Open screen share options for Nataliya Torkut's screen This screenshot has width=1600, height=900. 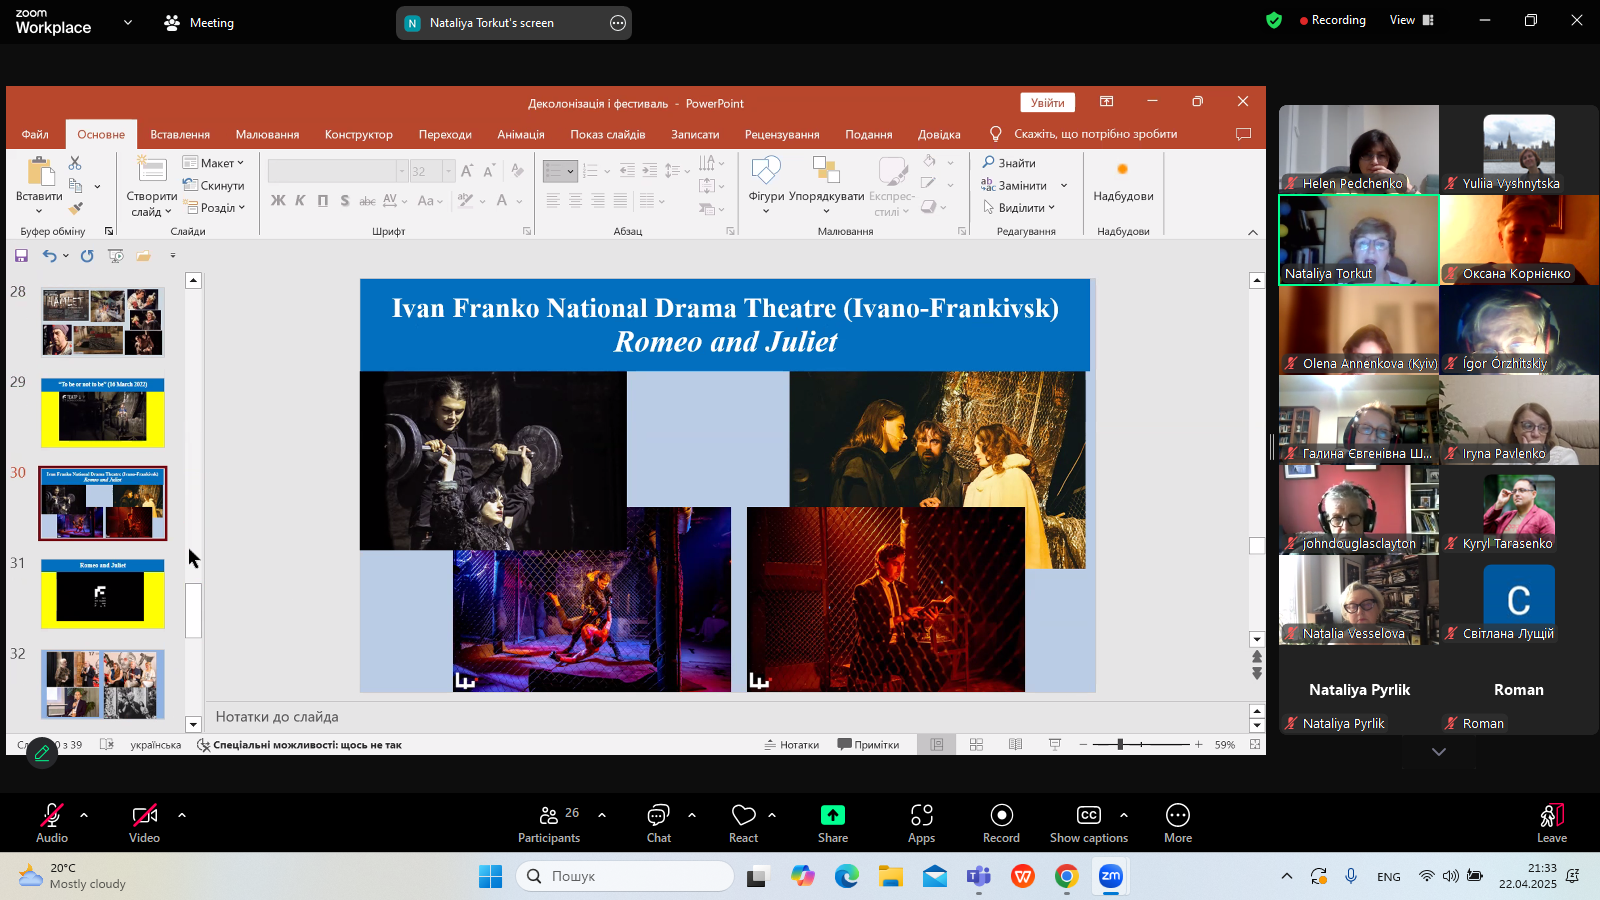click(x=618, y=23)
